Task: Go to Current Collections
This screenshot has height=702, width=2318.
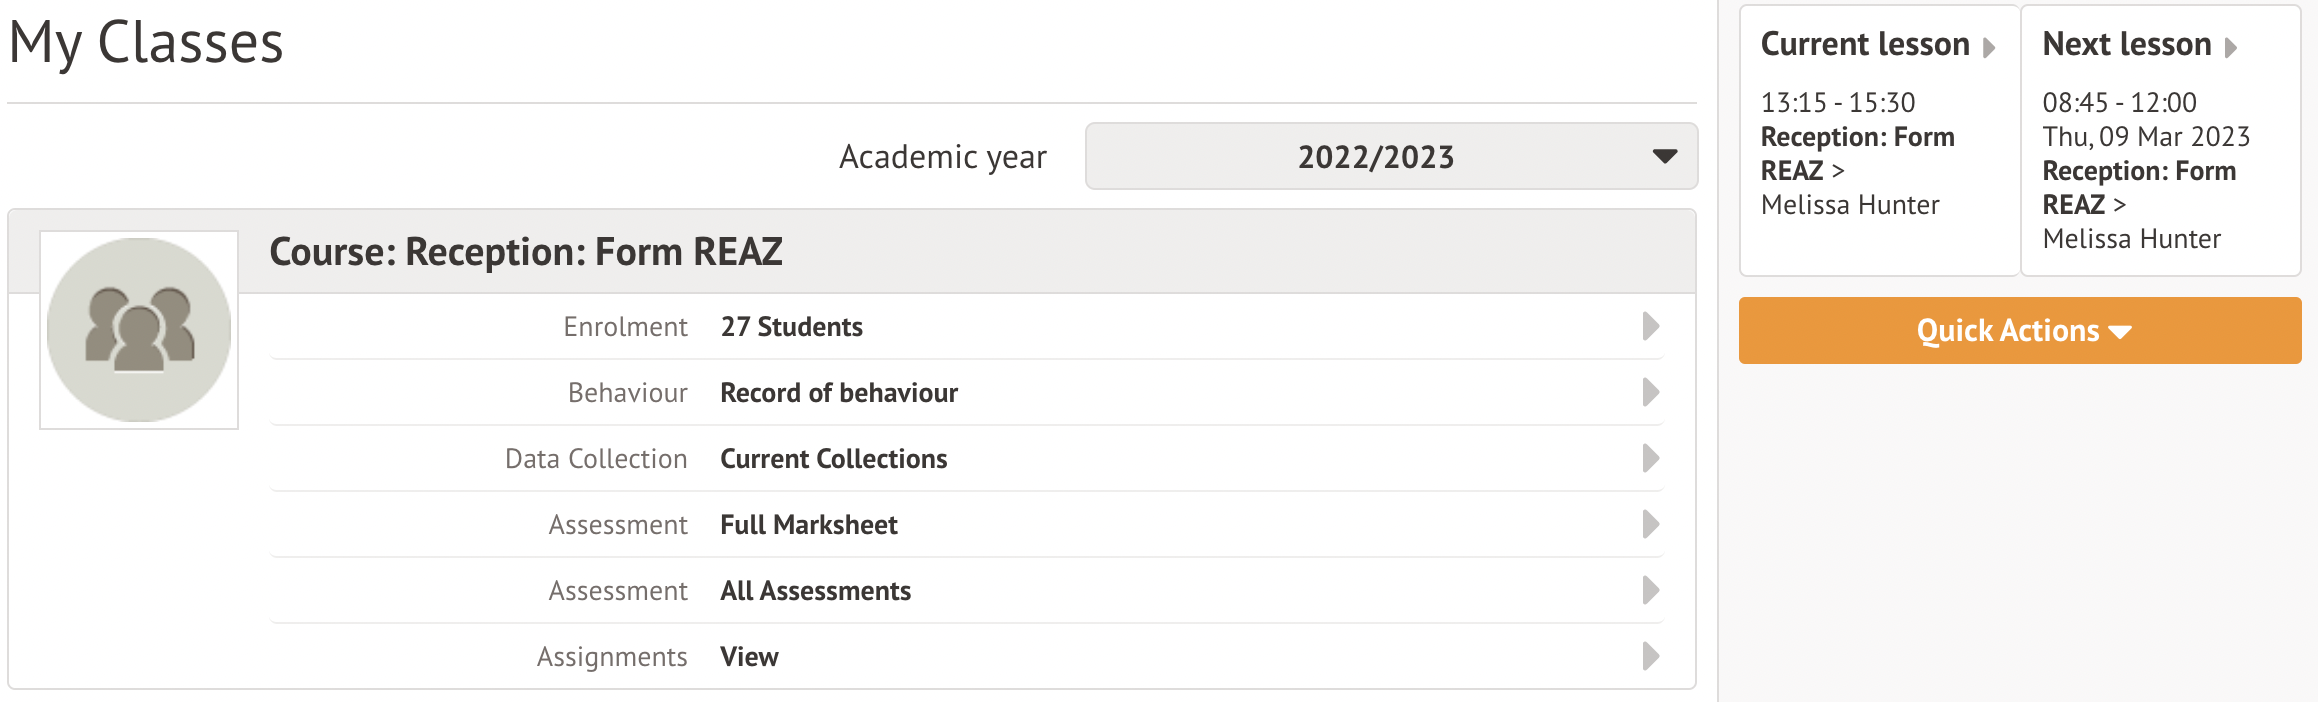Action: (833, 459)
